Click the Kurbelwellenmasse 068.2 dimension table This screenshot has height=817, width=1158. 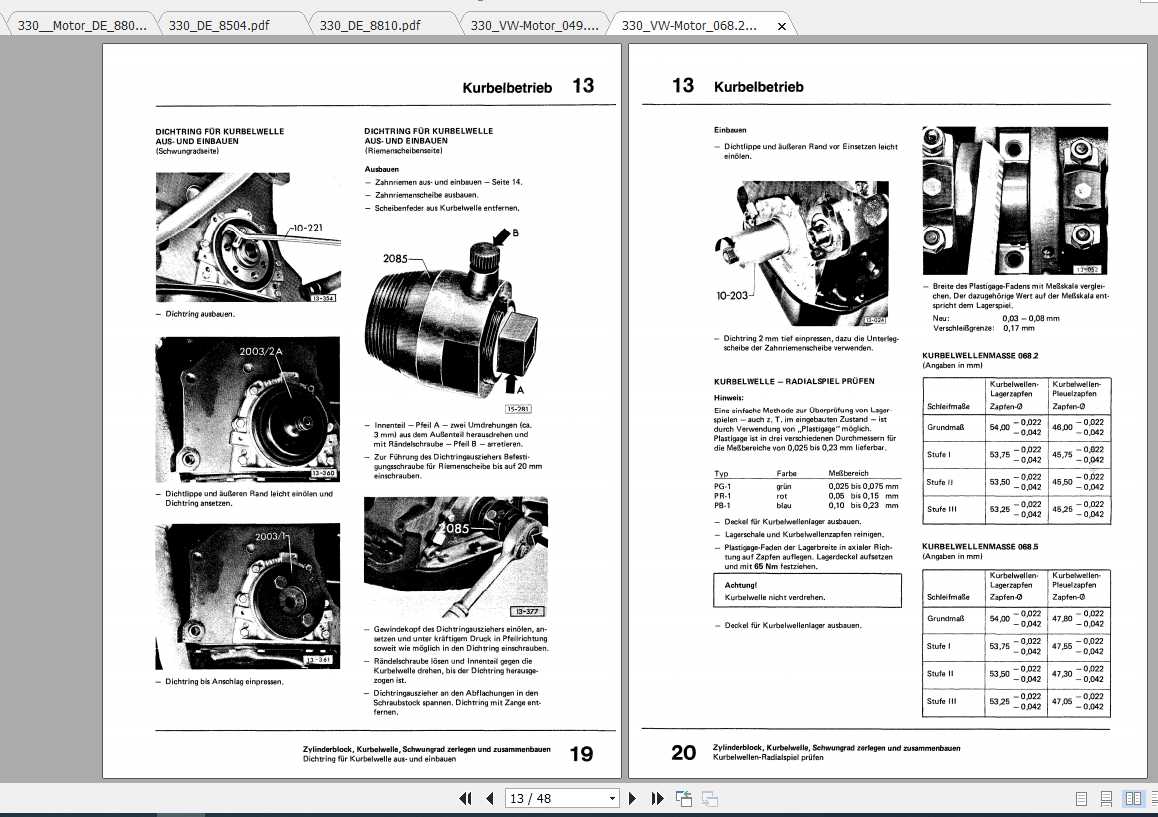click(1016, 450)
